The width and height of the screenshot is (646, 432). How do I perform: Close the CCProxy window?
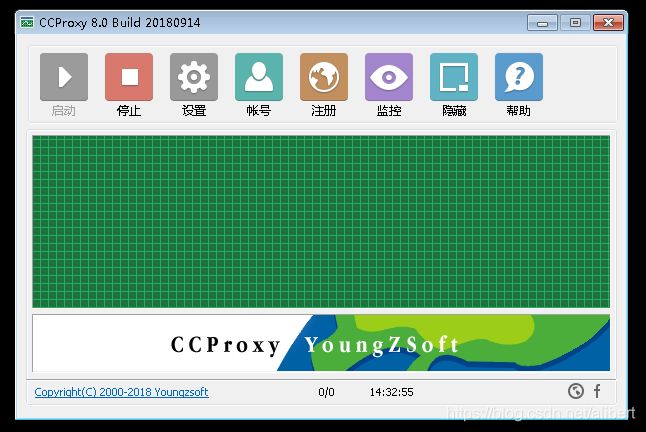[608, 23]
